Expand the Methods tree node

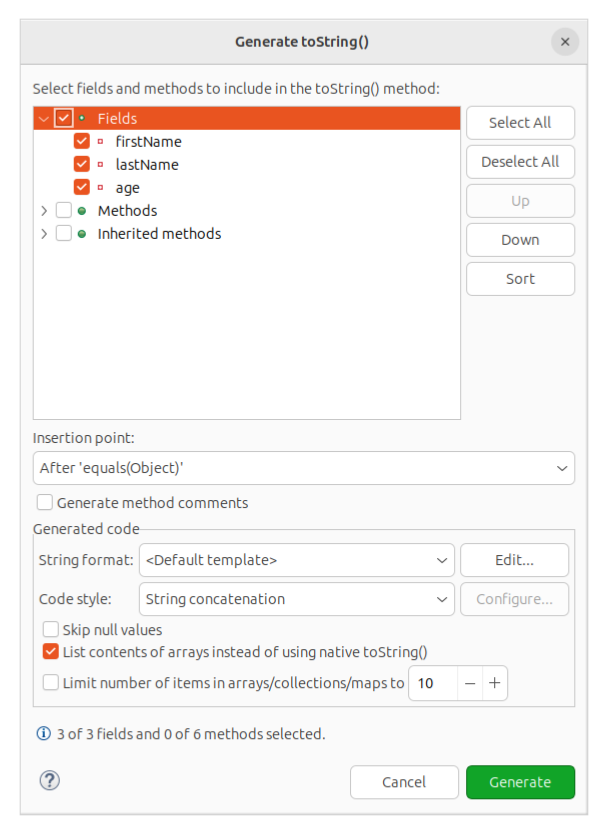coord(43,211)
